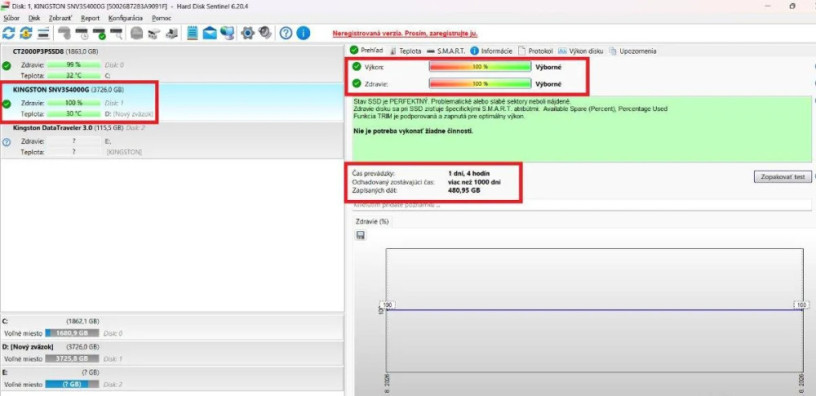Select the Kingston DataTraveler 3.0 disk entry
This screenshot has height=396, width=816.
(x=172, y=139)
